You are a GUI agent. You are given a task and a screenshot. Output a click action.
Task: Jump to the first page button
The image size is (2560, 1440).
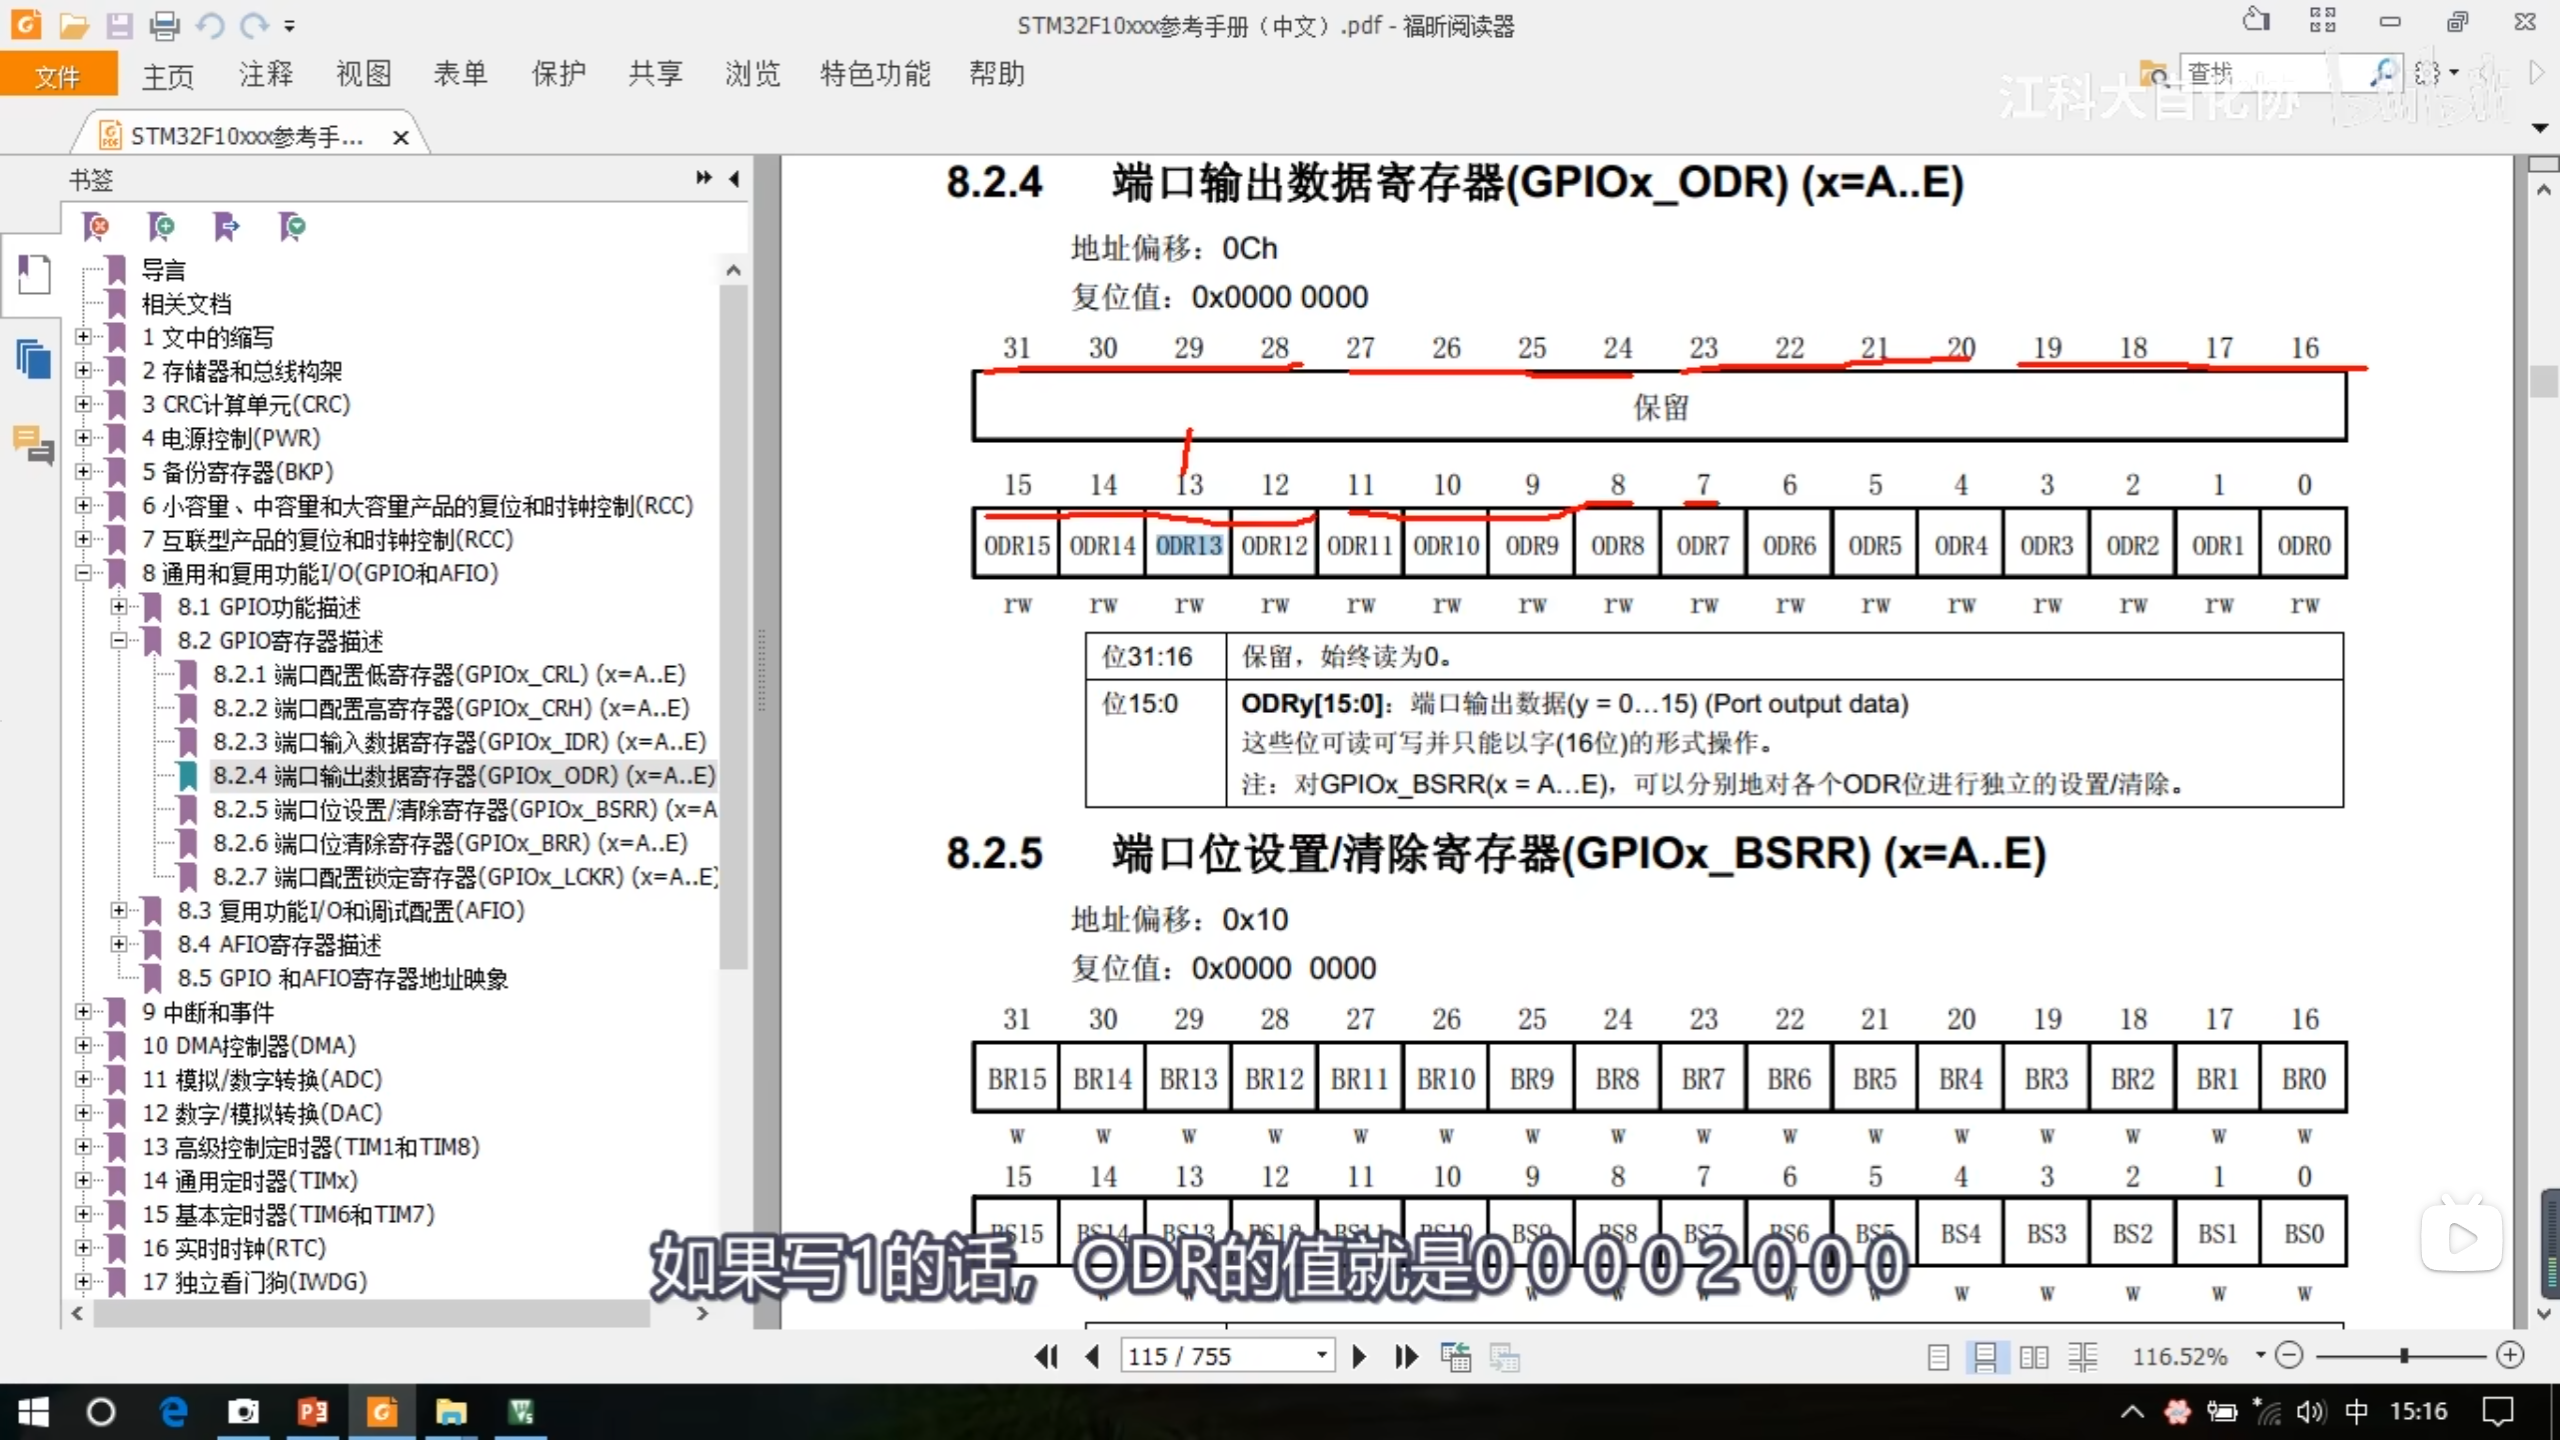1046,1356
